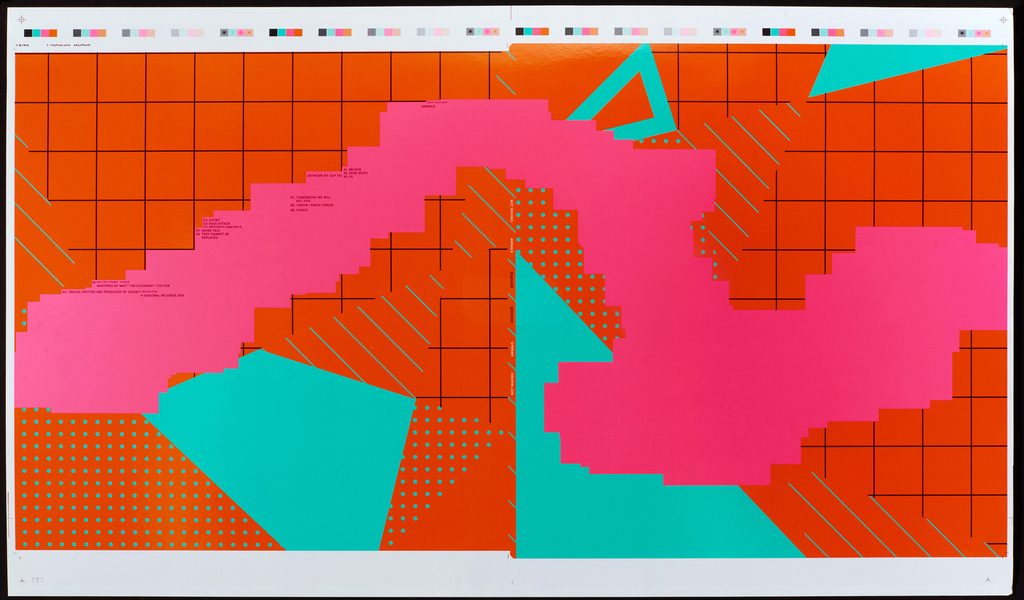Click the 'B1. TOMORROW WE WILL KILL YOU' line
The height and width of the screenshot is (600, 1024).
point(311,199)
